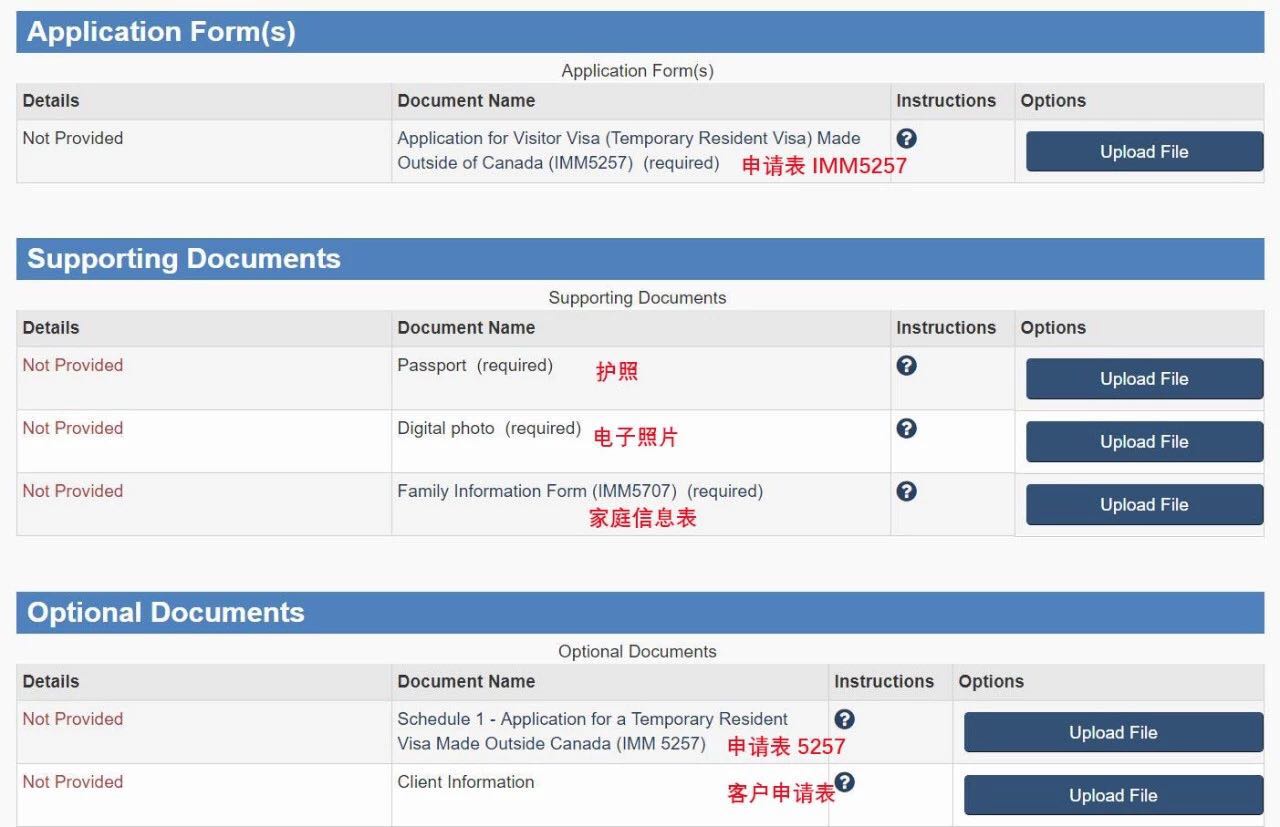Upload the Schedule 1 optional document

(x=1113, y=733)
